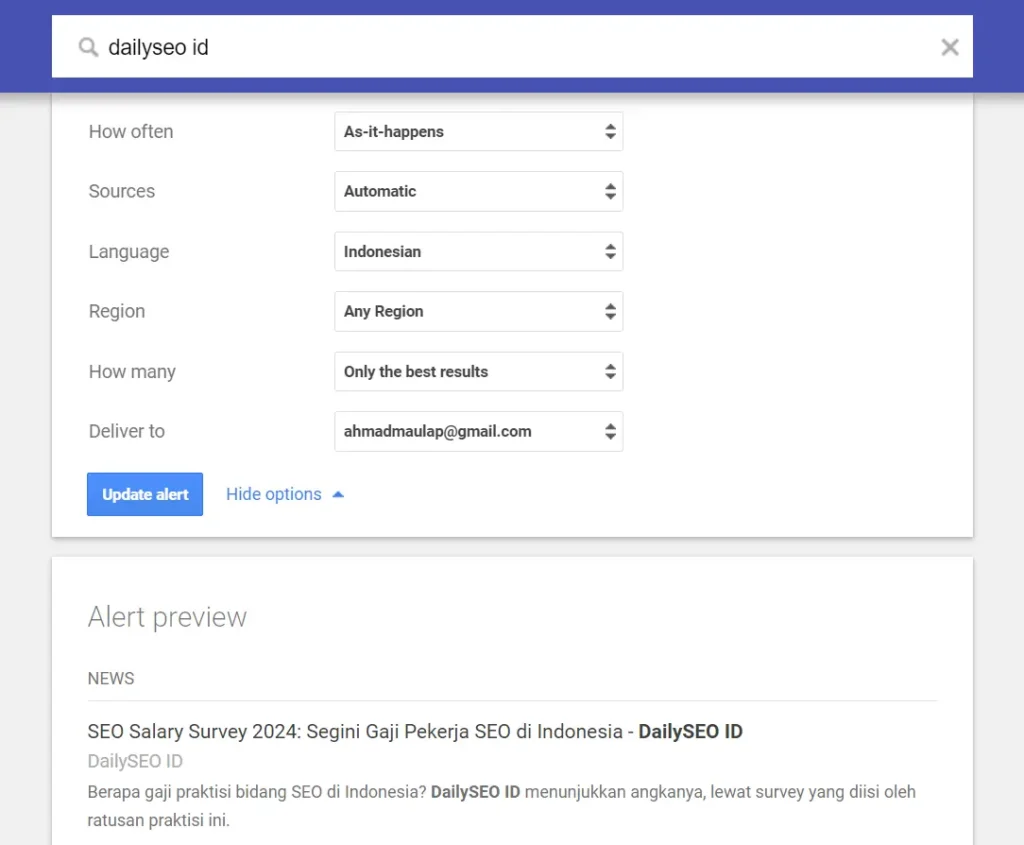Click the Language label
The height and width of the screenshot is (845, 1024).
point(129,251)
